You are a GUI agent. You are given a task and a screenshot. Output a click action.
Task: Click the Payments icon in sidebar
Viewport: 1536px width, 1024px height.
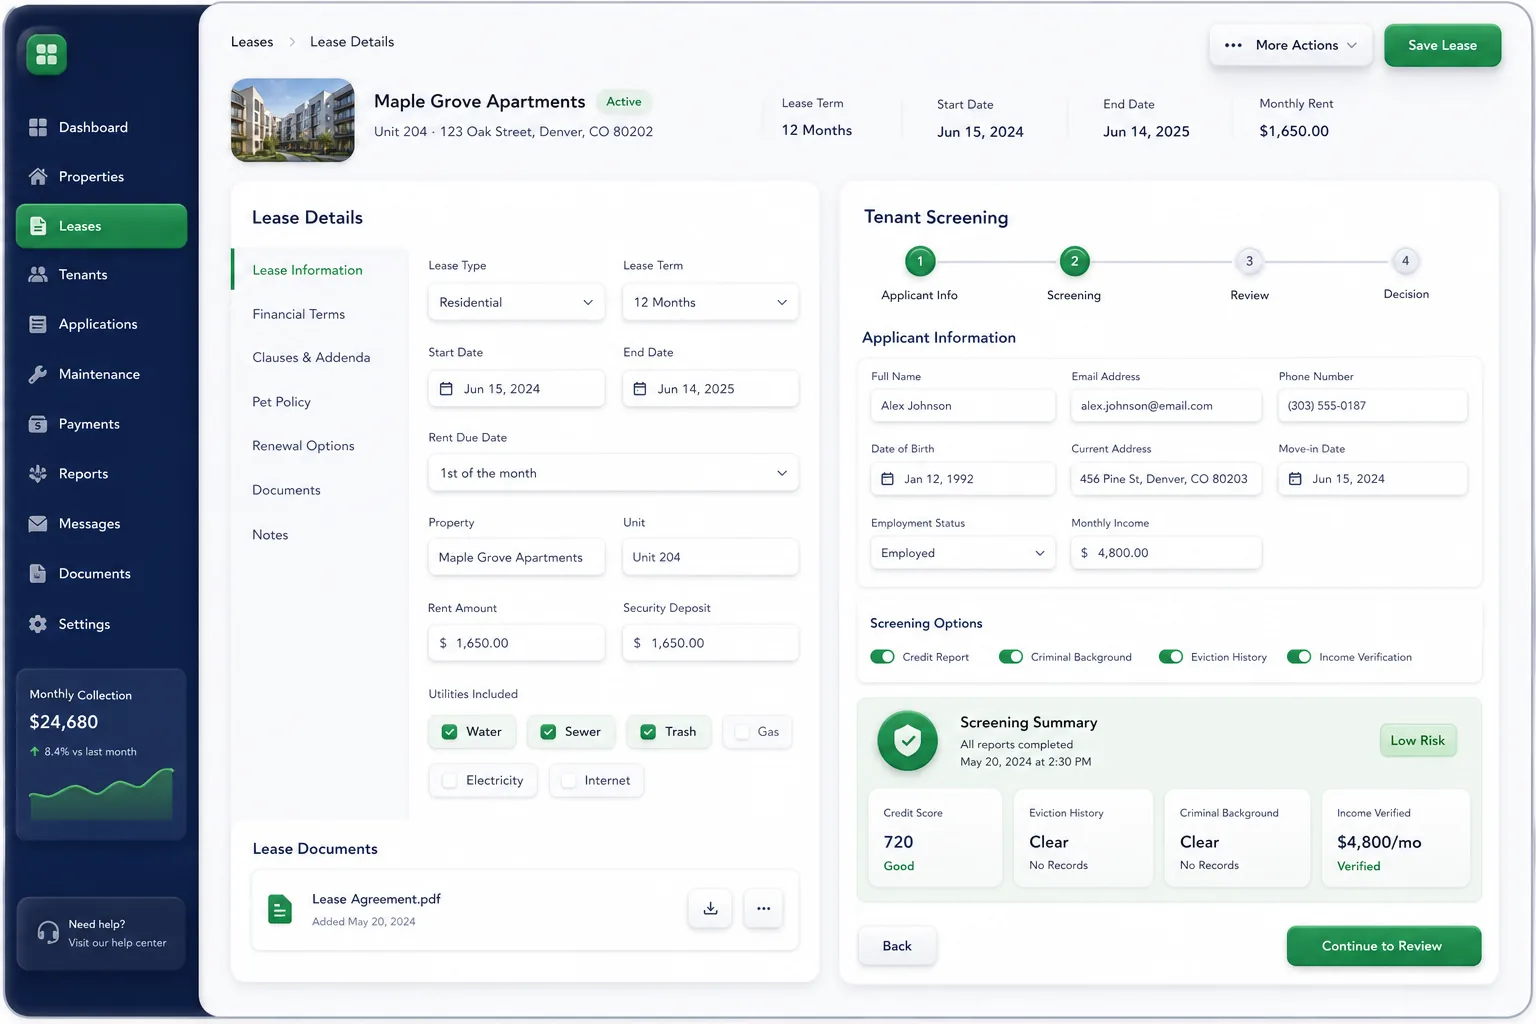coord(38,424)
